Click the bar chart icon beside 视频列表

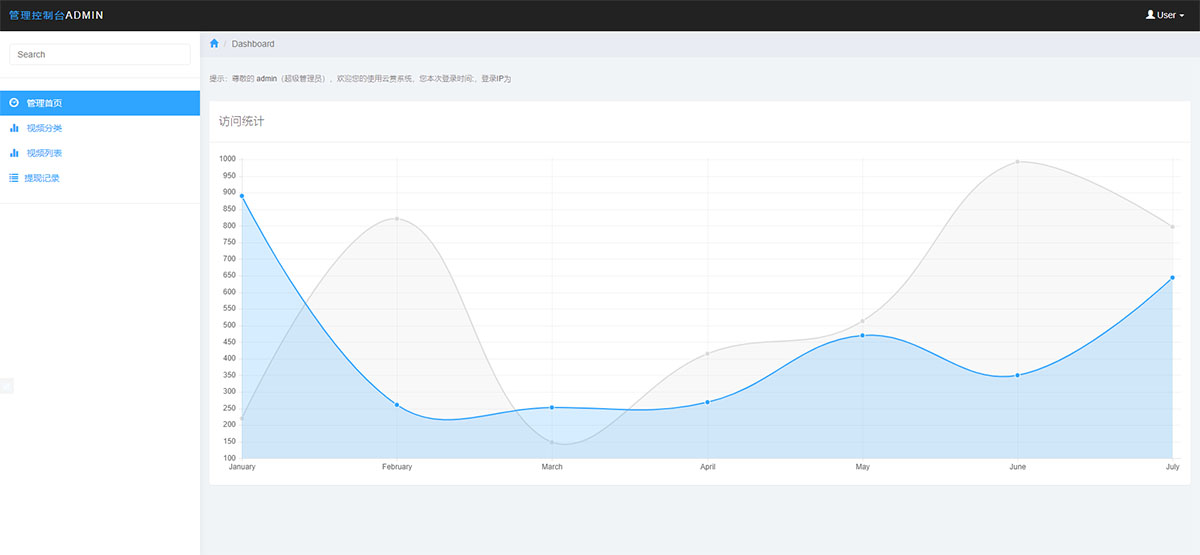point(14,153)
